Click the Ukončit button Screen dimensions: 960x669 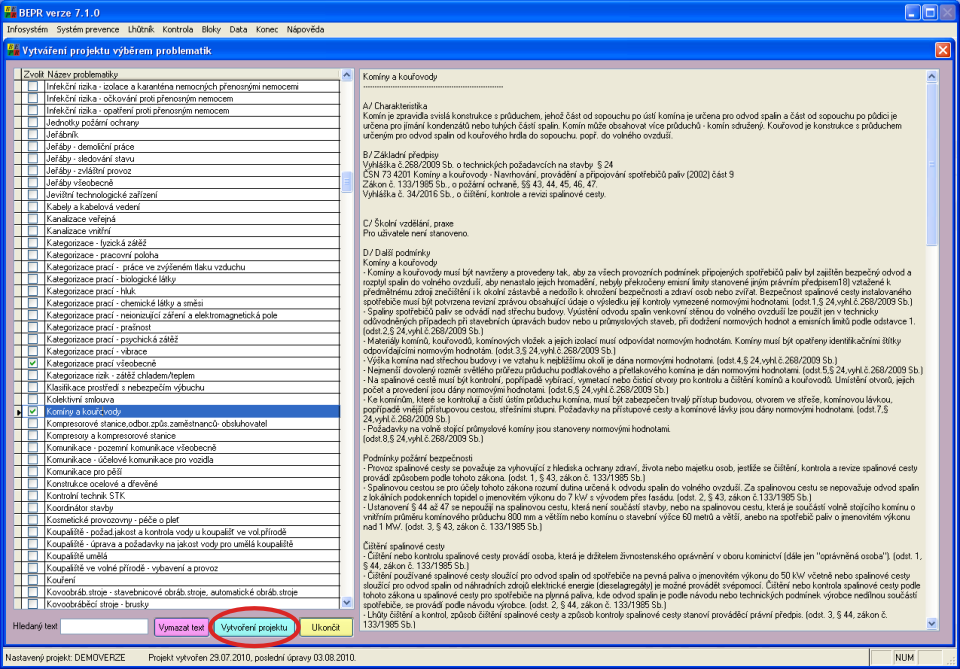[x=326, y=627]
